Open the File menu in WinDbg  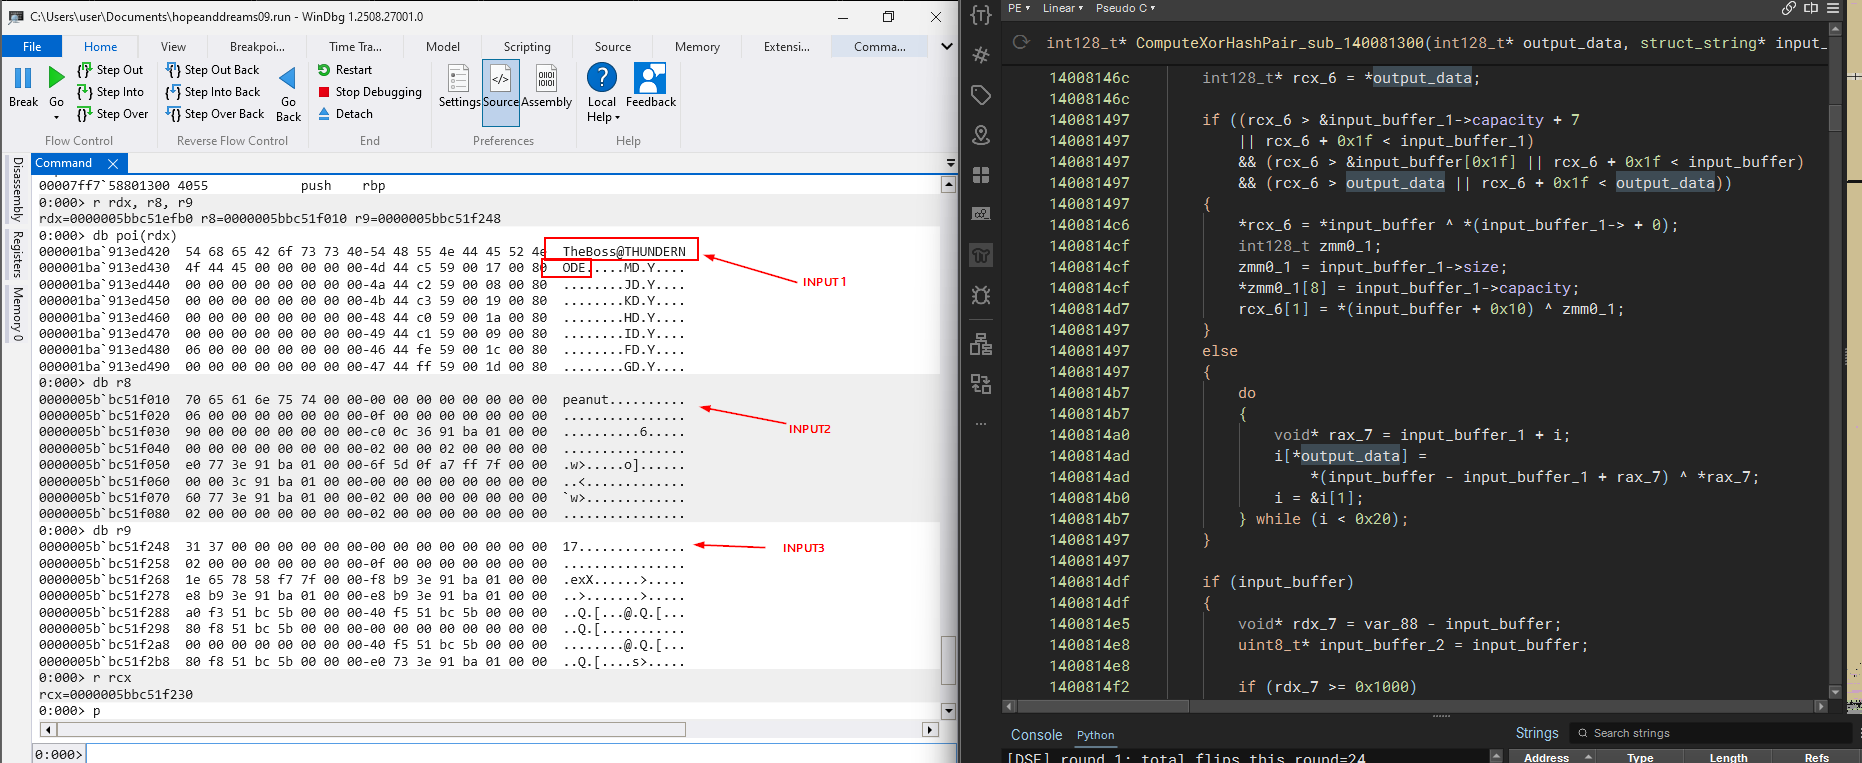(32, 47)
